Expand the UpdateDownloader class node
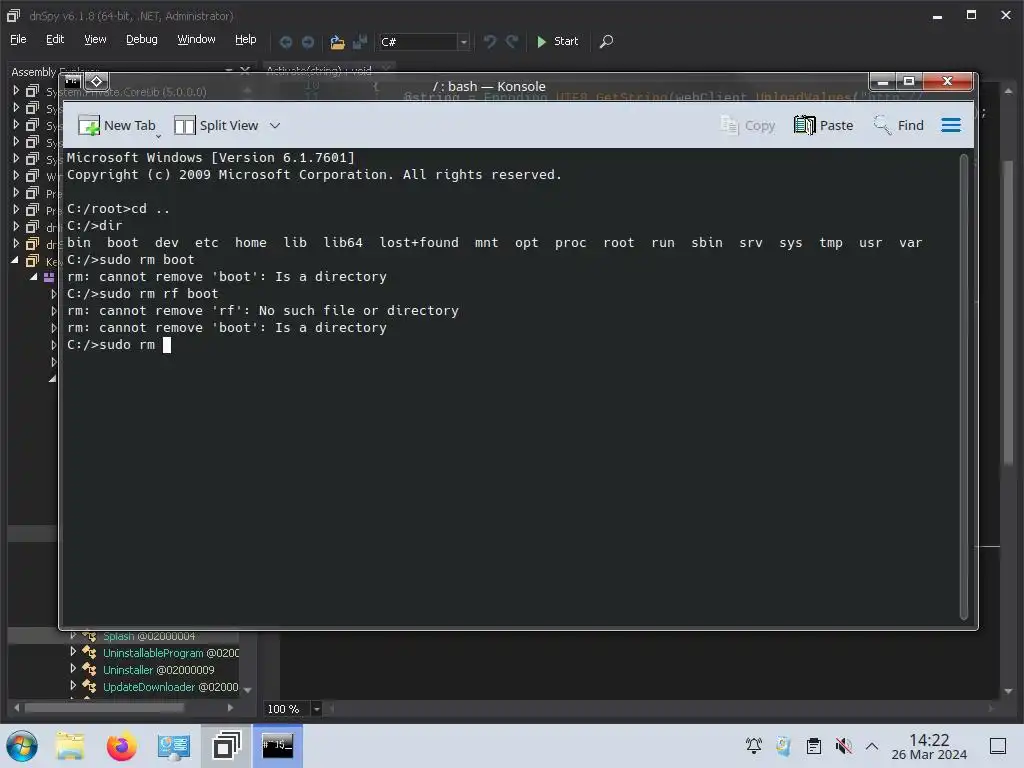 click(x=73, y=686)
